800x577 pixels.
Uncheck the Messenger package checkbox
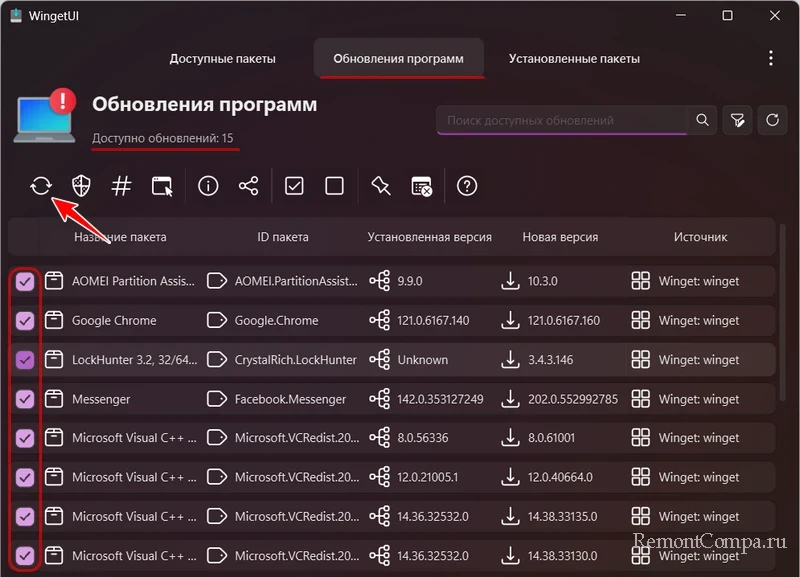pos(25,399)
